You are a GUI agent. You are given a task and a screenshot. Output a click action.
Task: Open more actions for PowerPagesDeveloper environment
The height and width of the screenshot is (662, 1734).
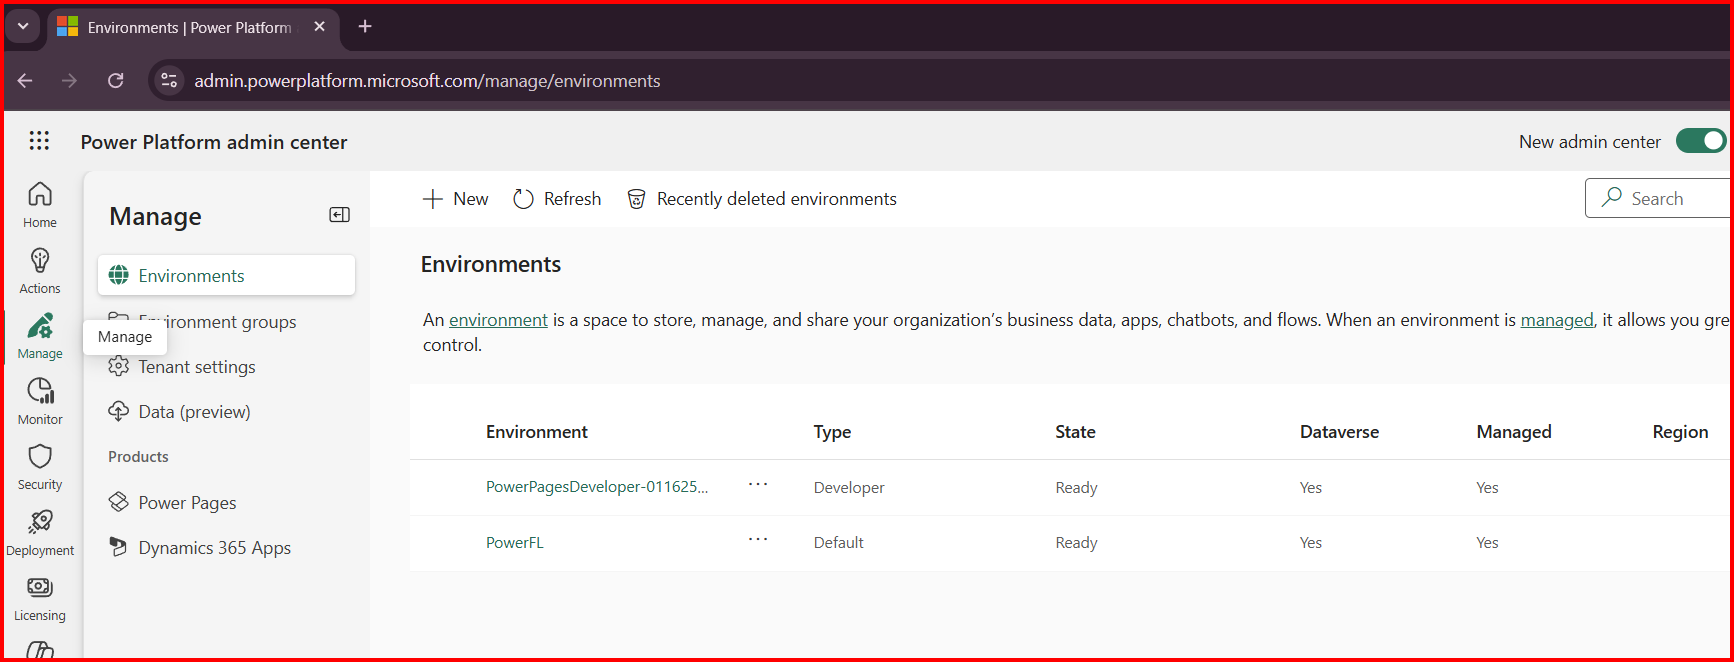tap(758, 486)
